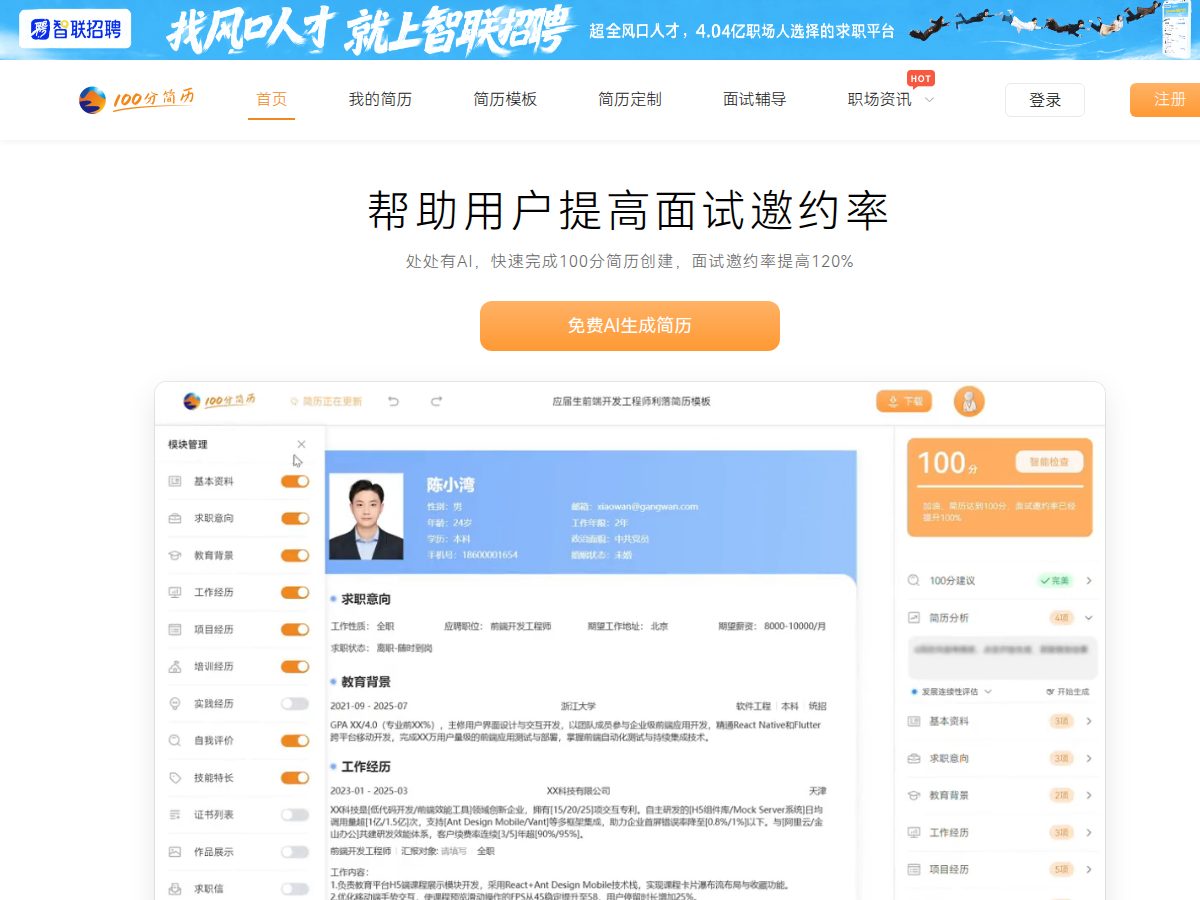Image resolution: width=1200 pixels, height=900 pixels.
Task: Expand right-panel 求职意向 row chevron
Action: tap(1089, 758)
